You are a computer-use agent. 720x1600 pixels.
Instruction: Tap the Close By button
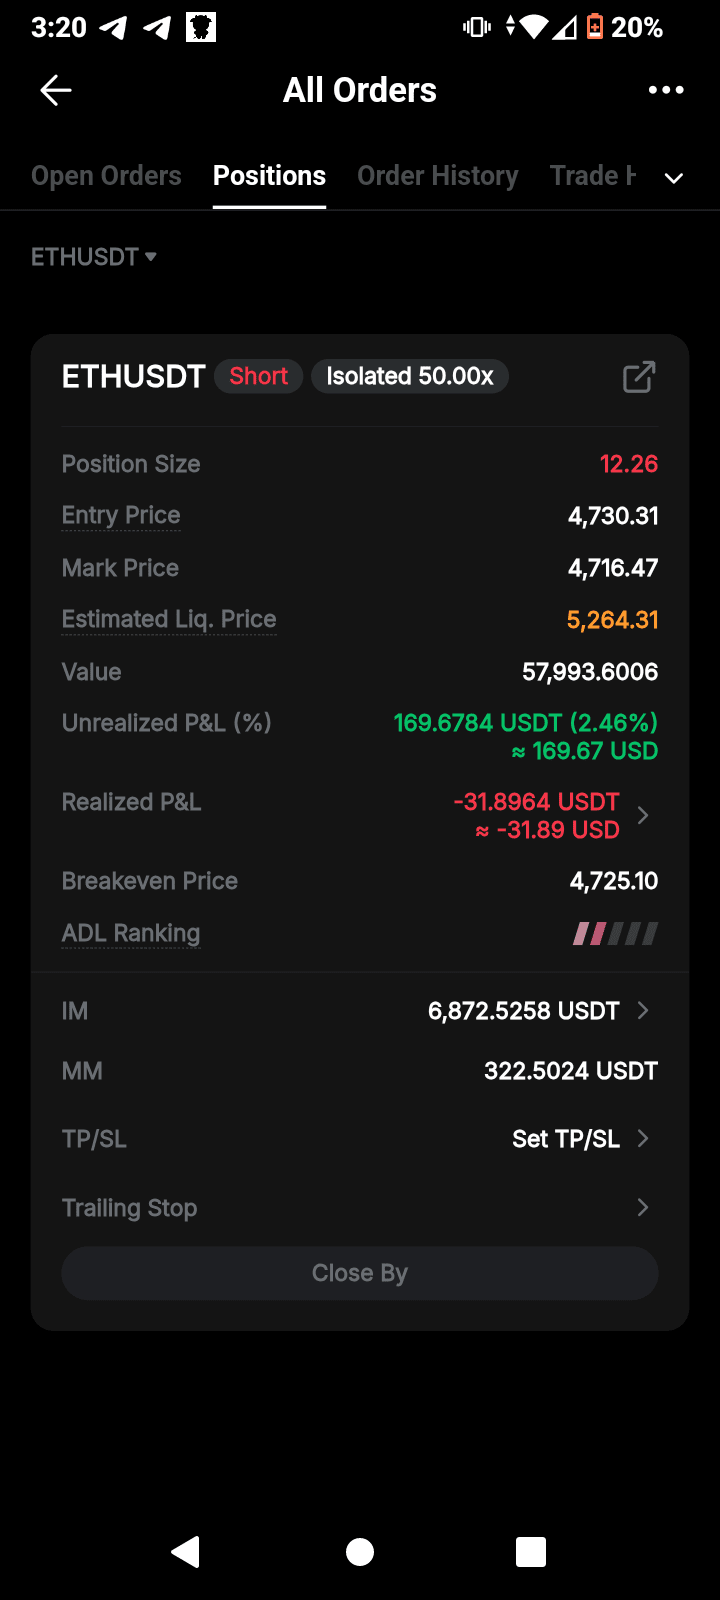tap(360, 1273)
